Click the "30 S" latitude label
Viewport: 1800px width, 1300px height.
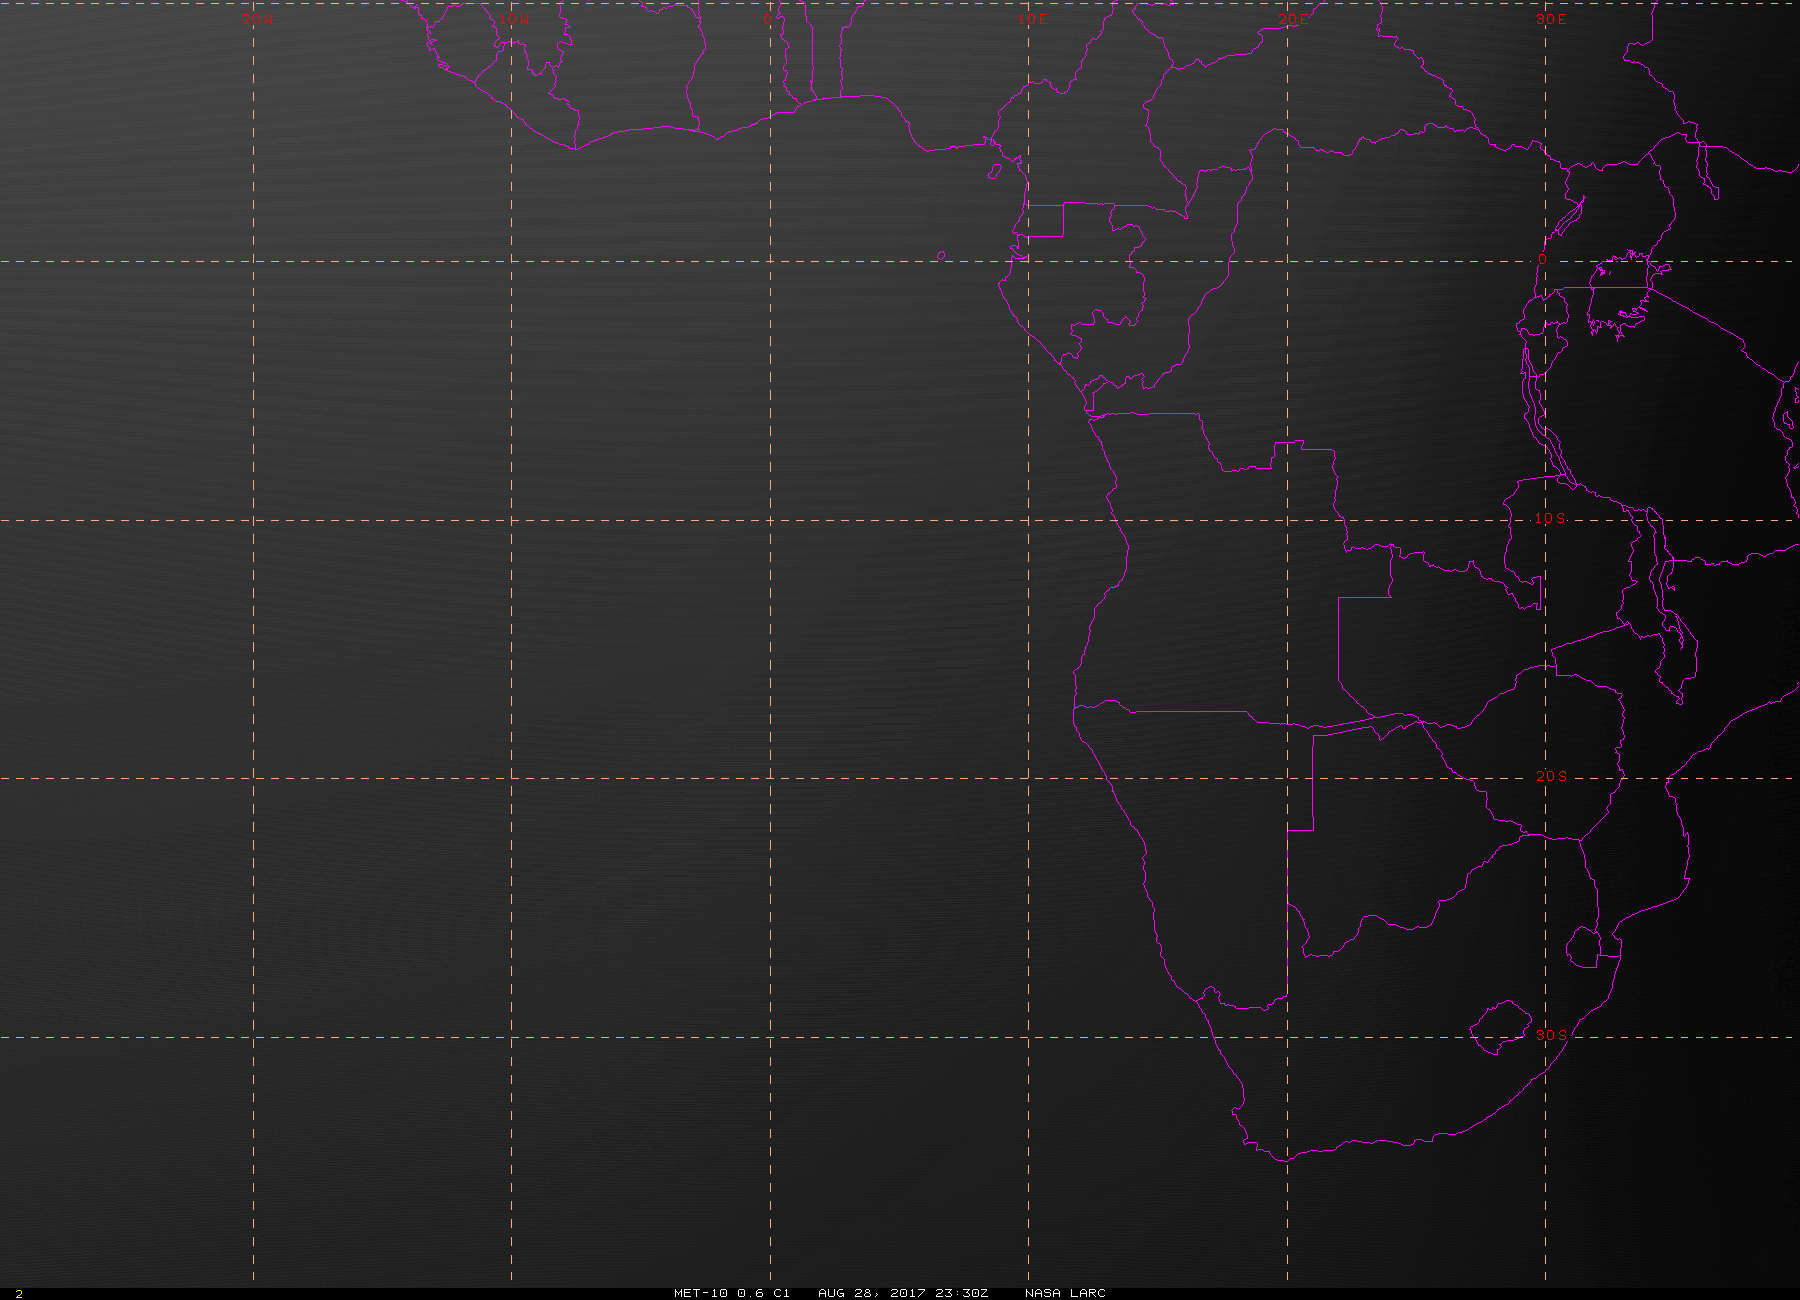tap(1551, 1035)
